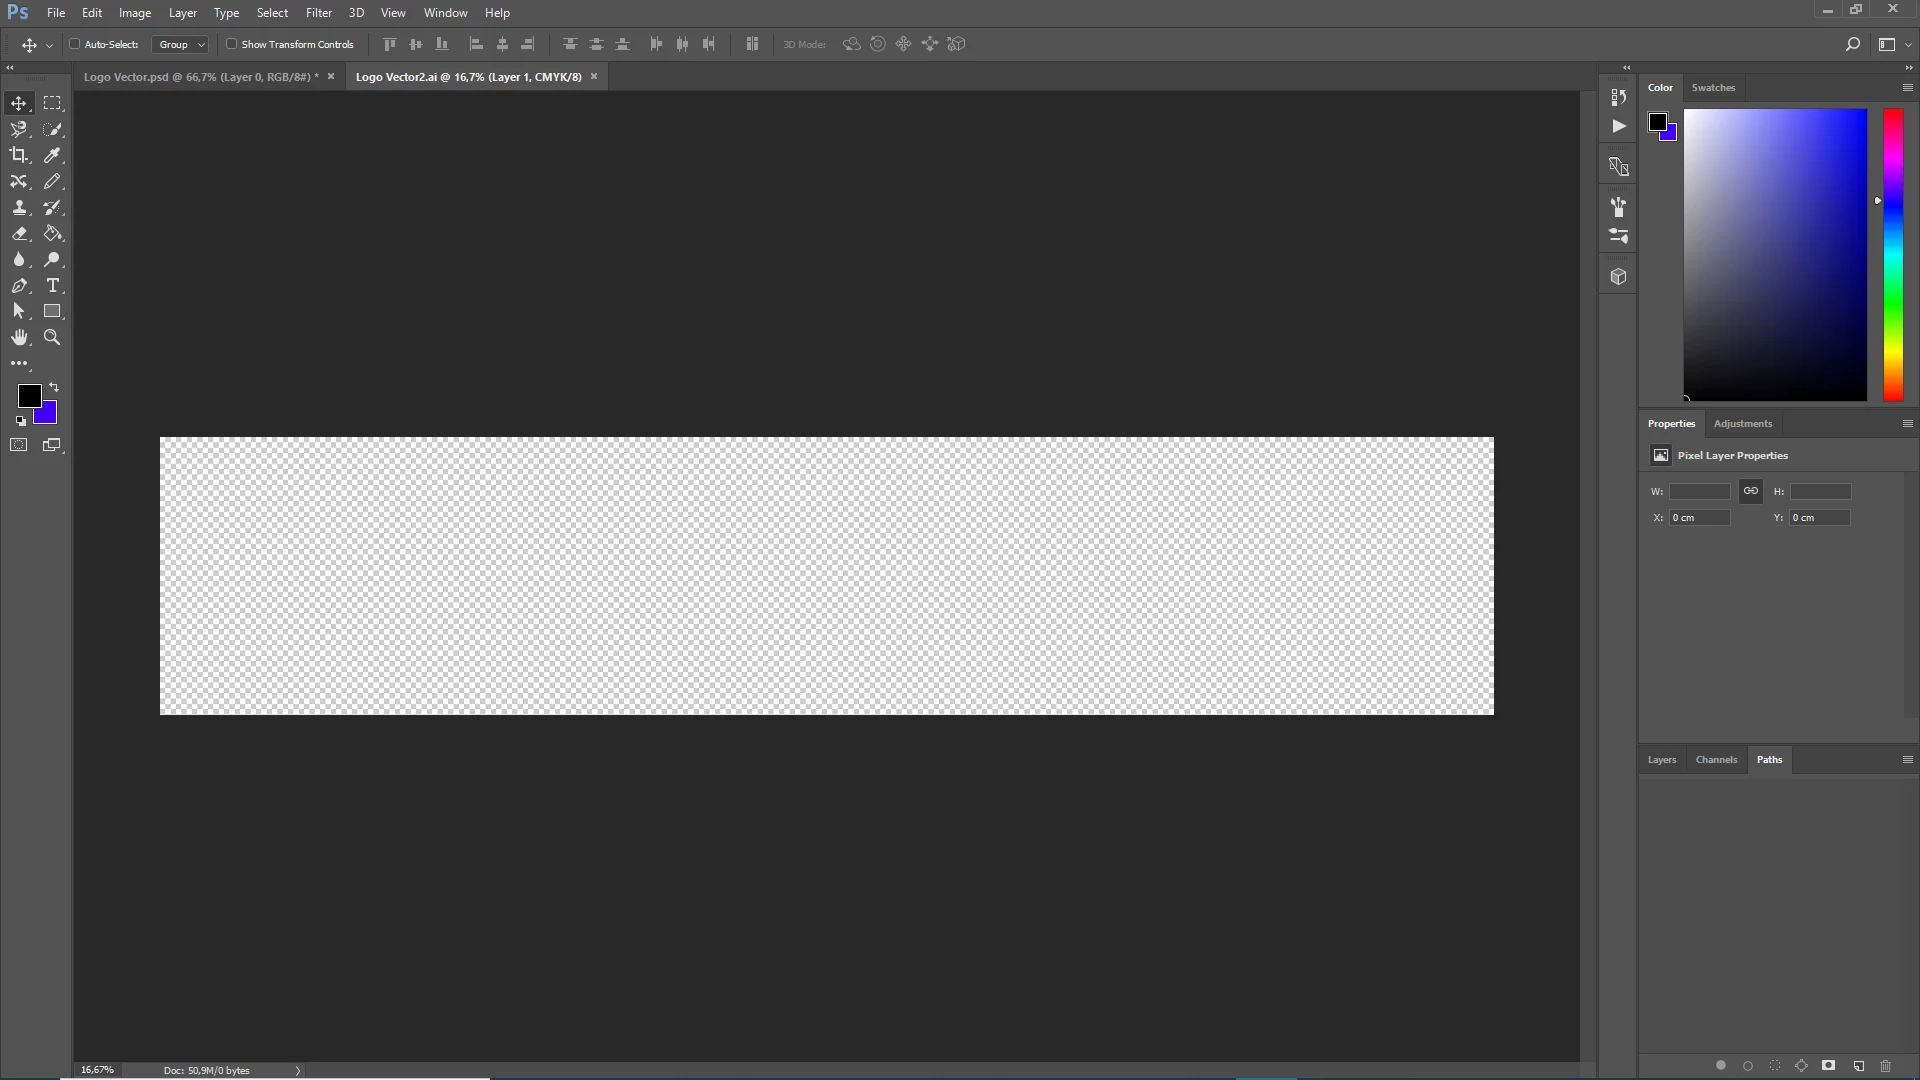Open the Group auto-select dropdown
This screenshot has height=1080, width=1920.
181,44
